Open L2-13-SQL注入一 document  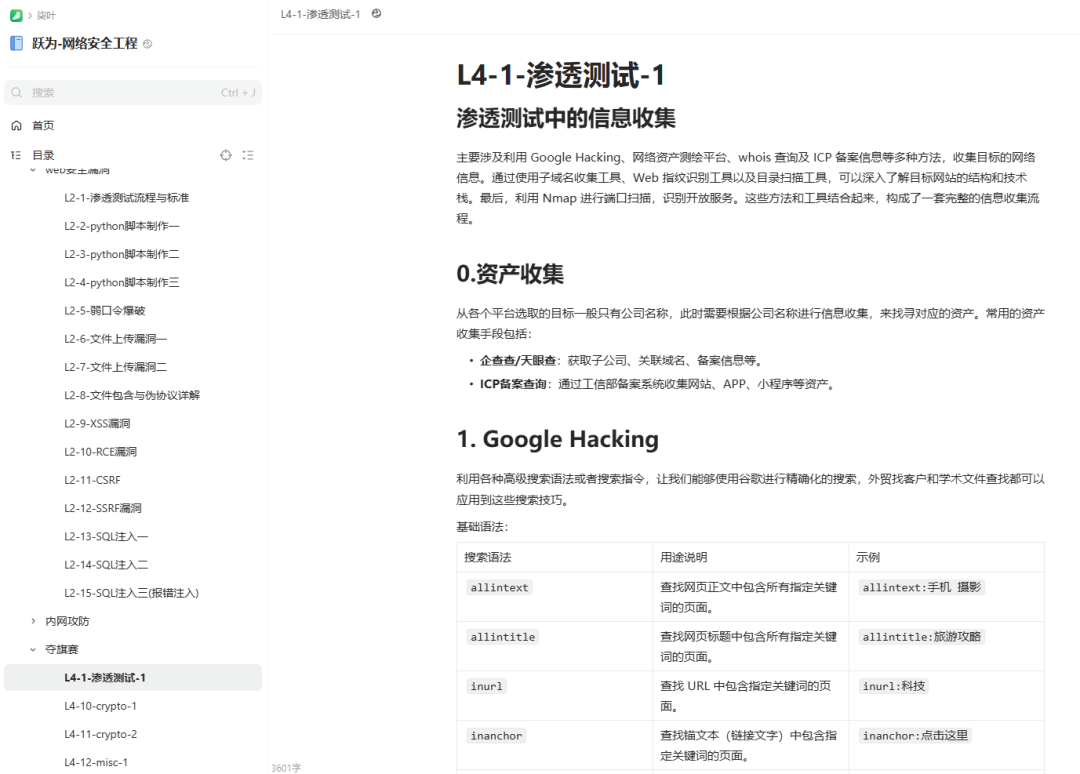pos(106,536)
